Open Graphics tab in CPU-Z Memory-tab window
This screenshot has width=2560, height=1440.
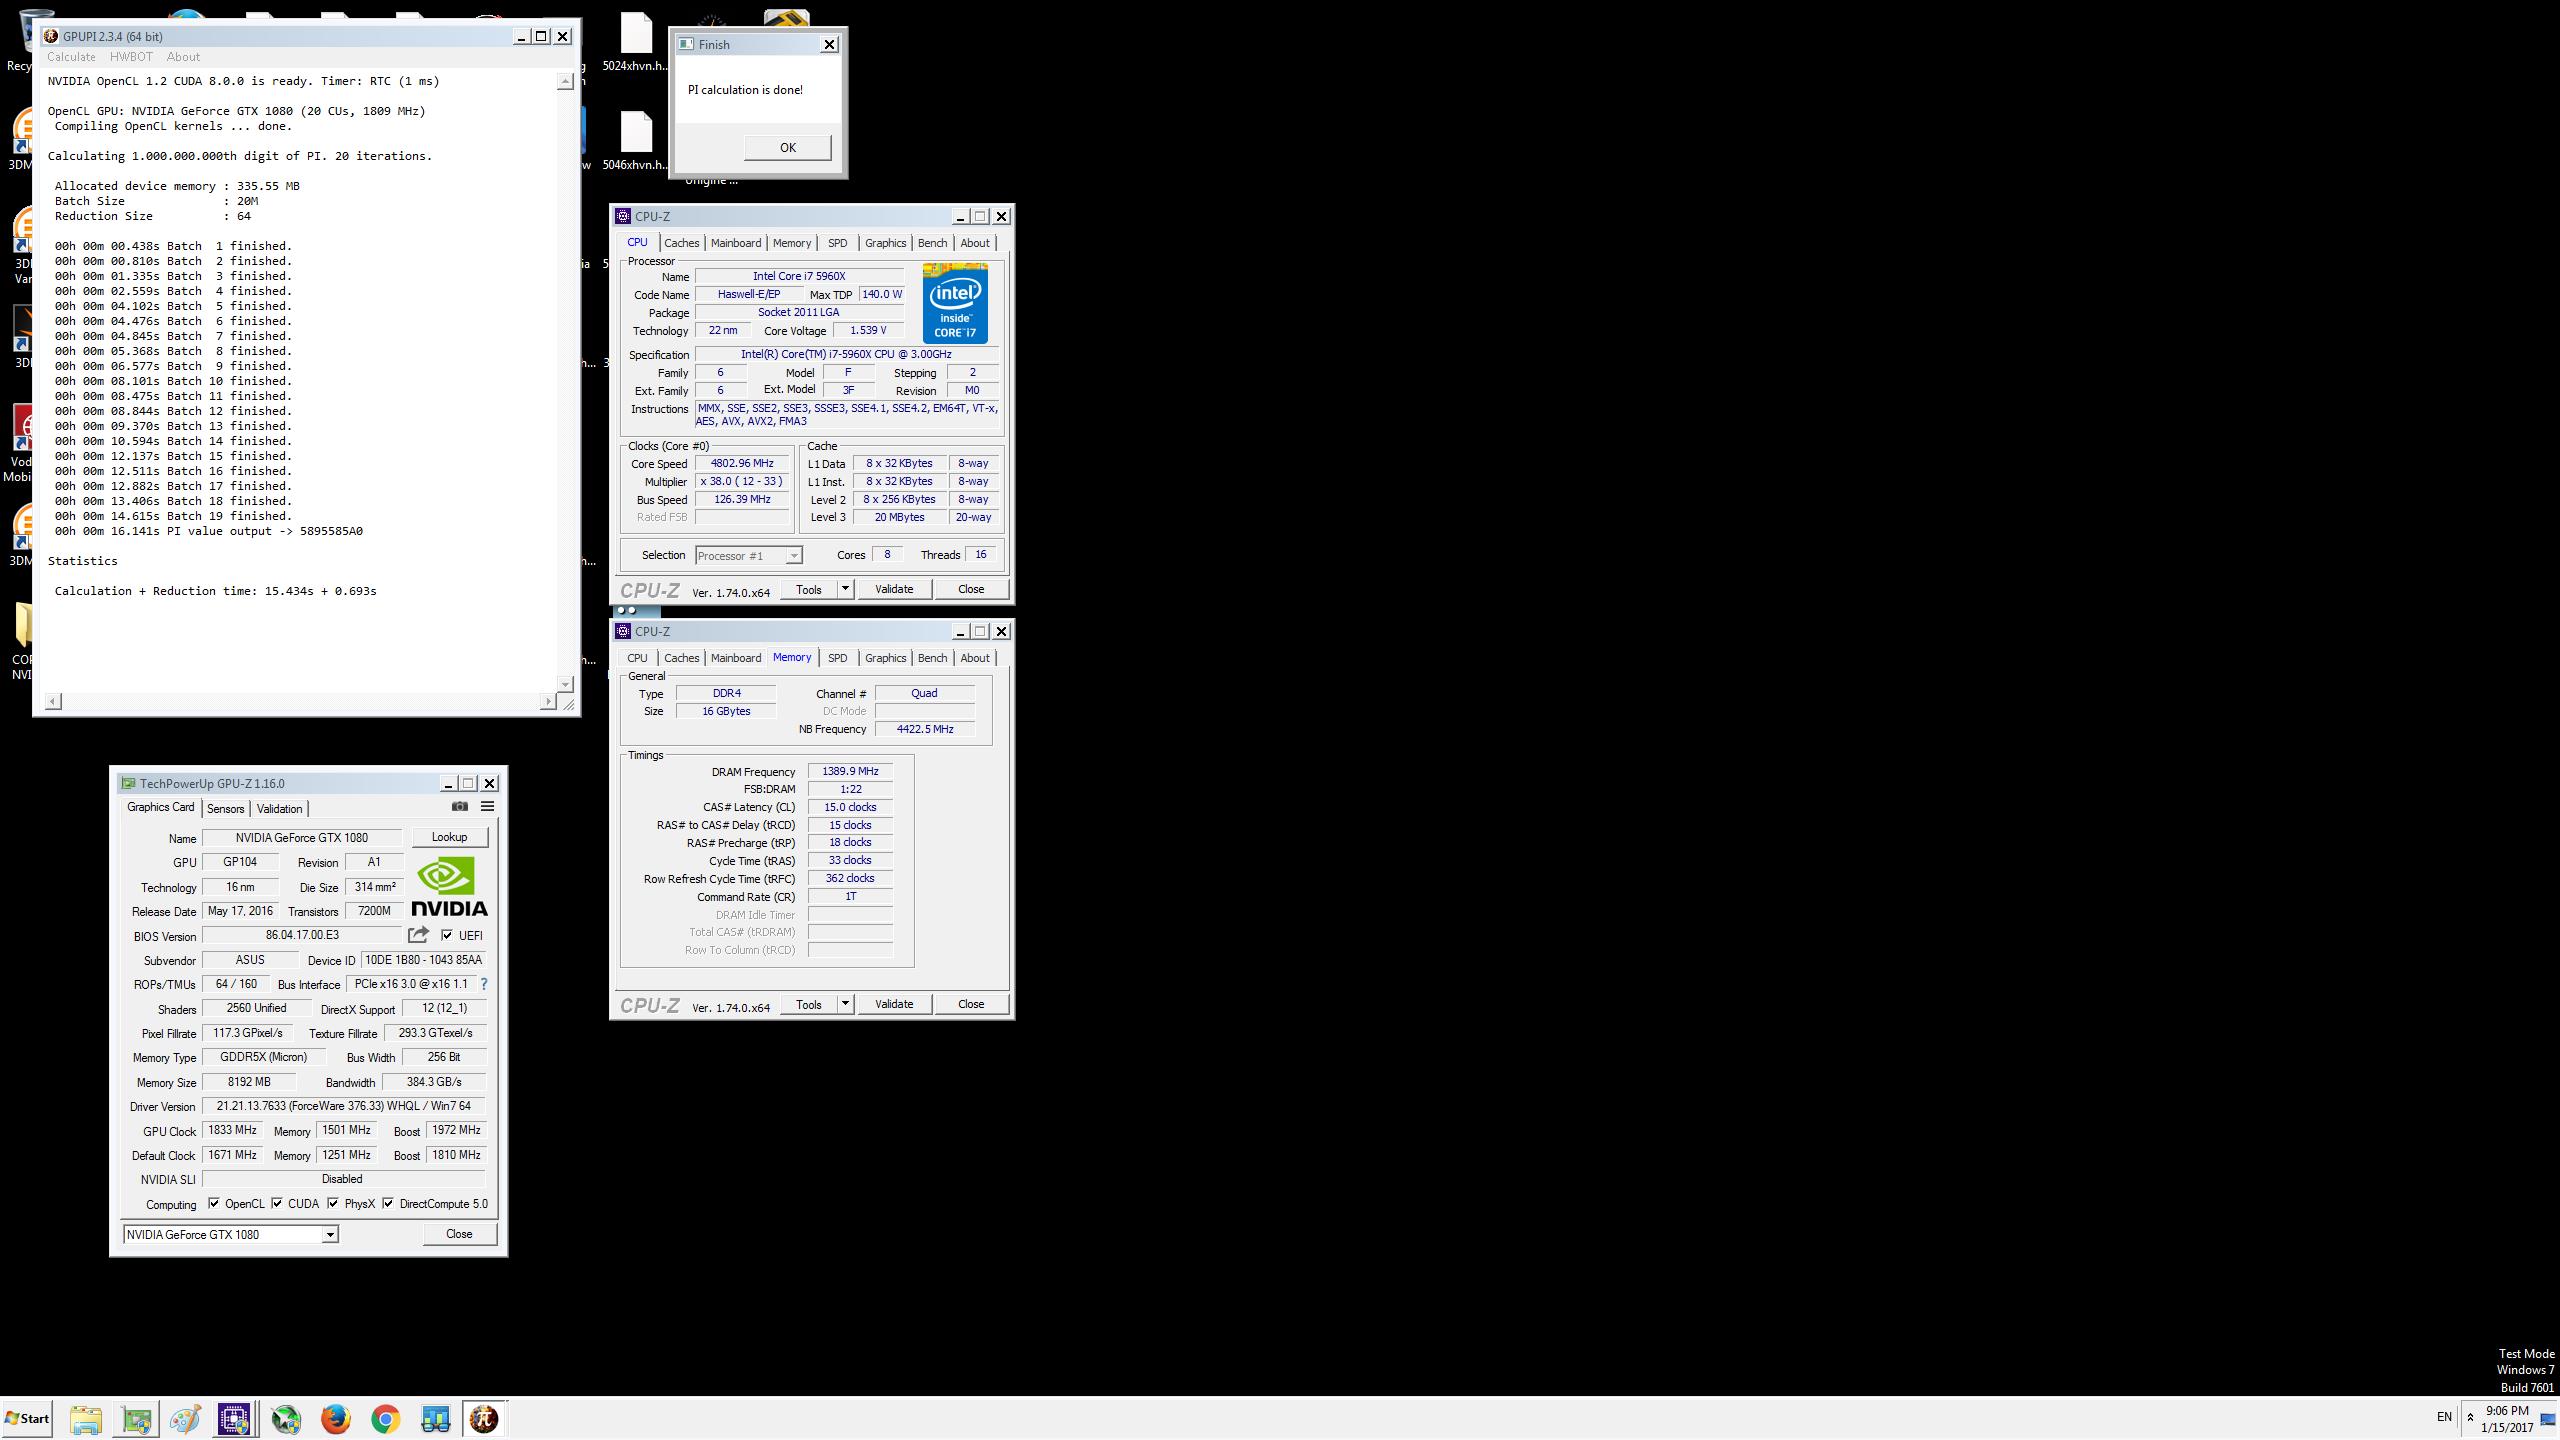[885, 658]
